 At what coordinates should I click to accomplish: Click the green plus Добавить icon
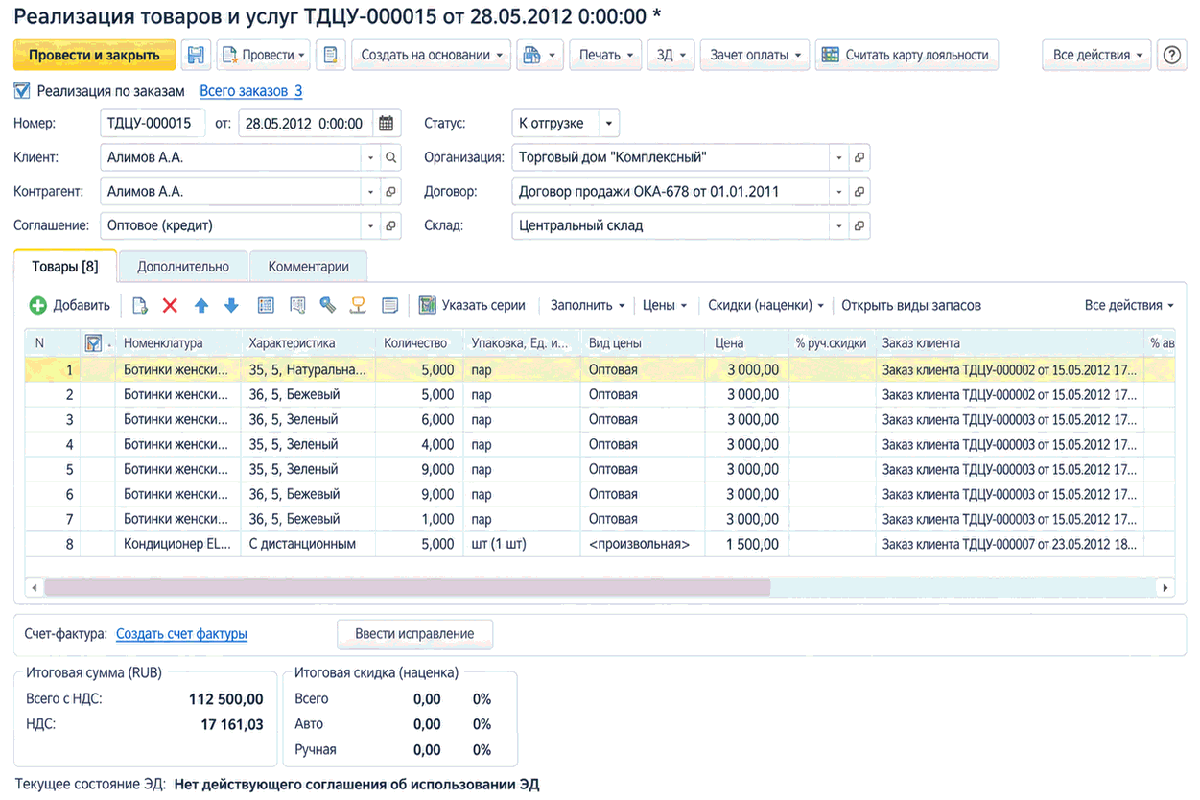click(38, 305)
